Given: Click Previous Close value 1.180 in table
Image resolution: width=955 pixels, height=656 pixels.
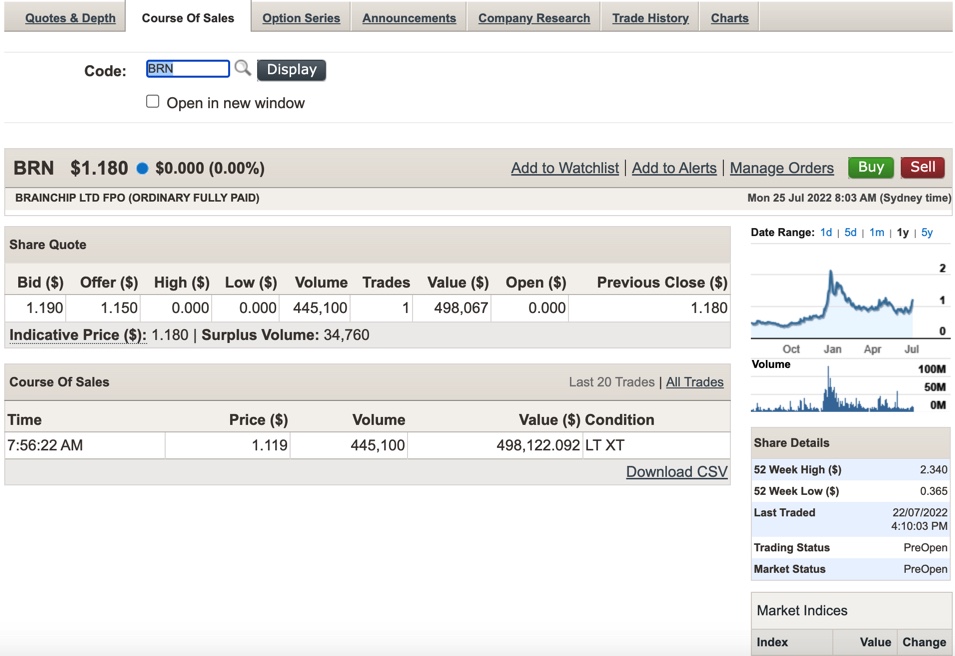Looking at the screenshot, I should pyautogui.click(x=708, y=308).
